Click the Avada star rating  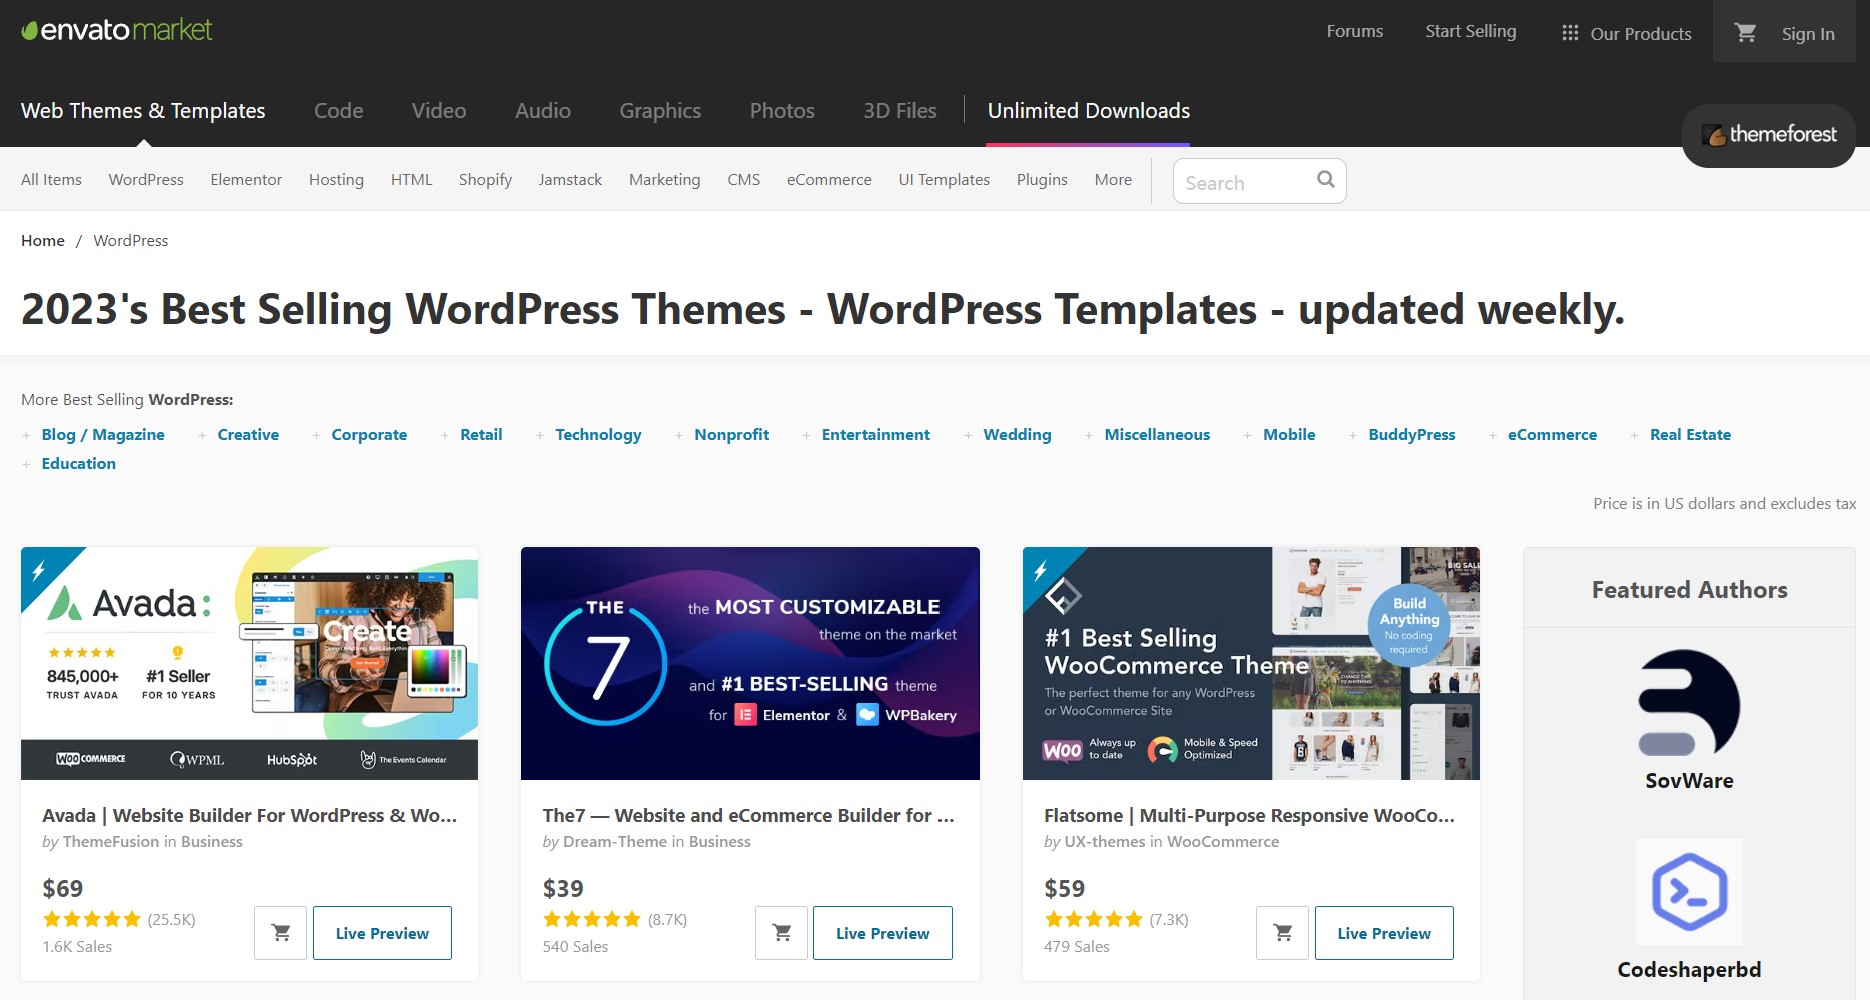92,919
